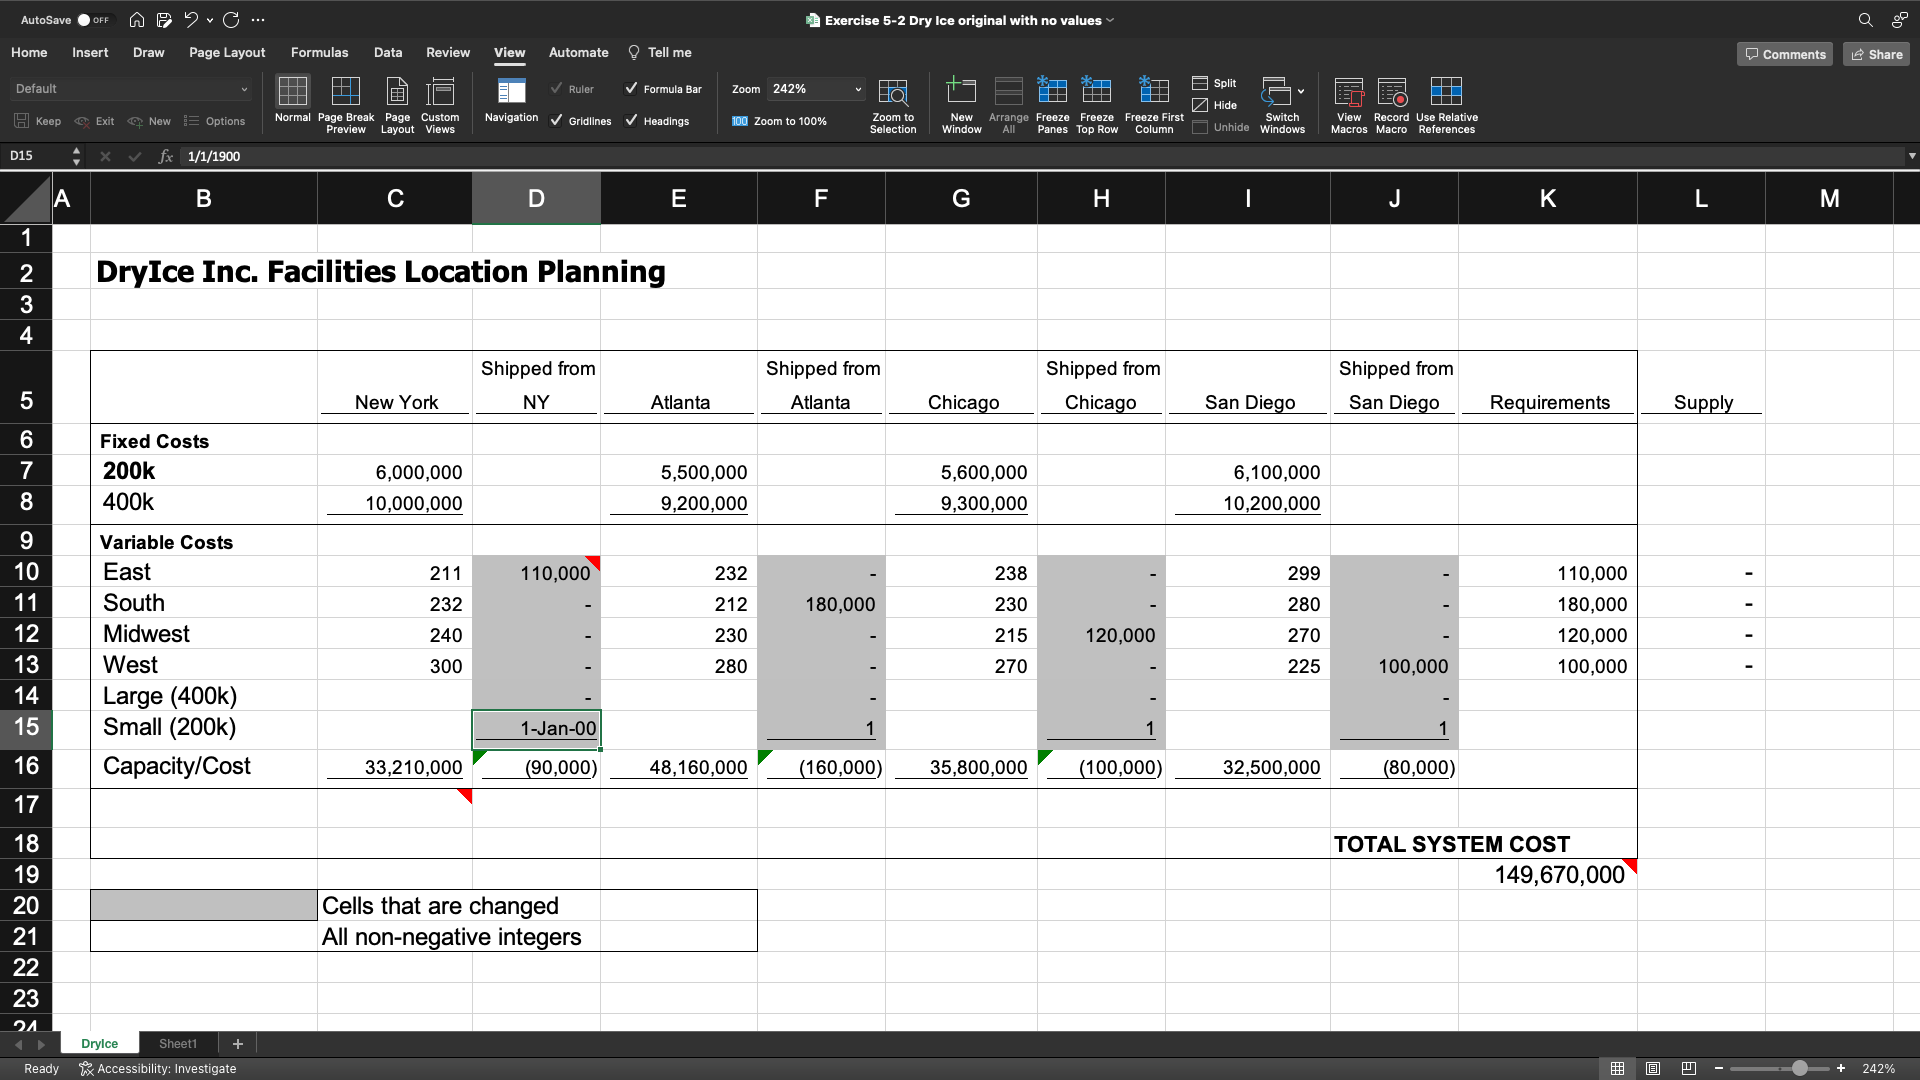Select the Sheet1 tab
The height and width of the screenshot is (1080, 1920).
pyautogui.click(x=177, y=1043)
